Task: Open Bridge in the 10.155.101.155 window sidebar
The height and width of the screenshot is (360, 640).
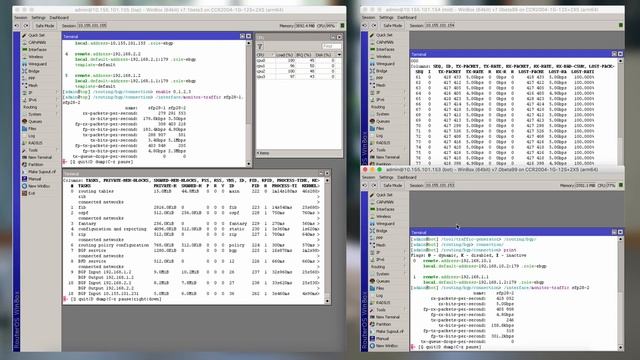Action: tap(33, 71)
